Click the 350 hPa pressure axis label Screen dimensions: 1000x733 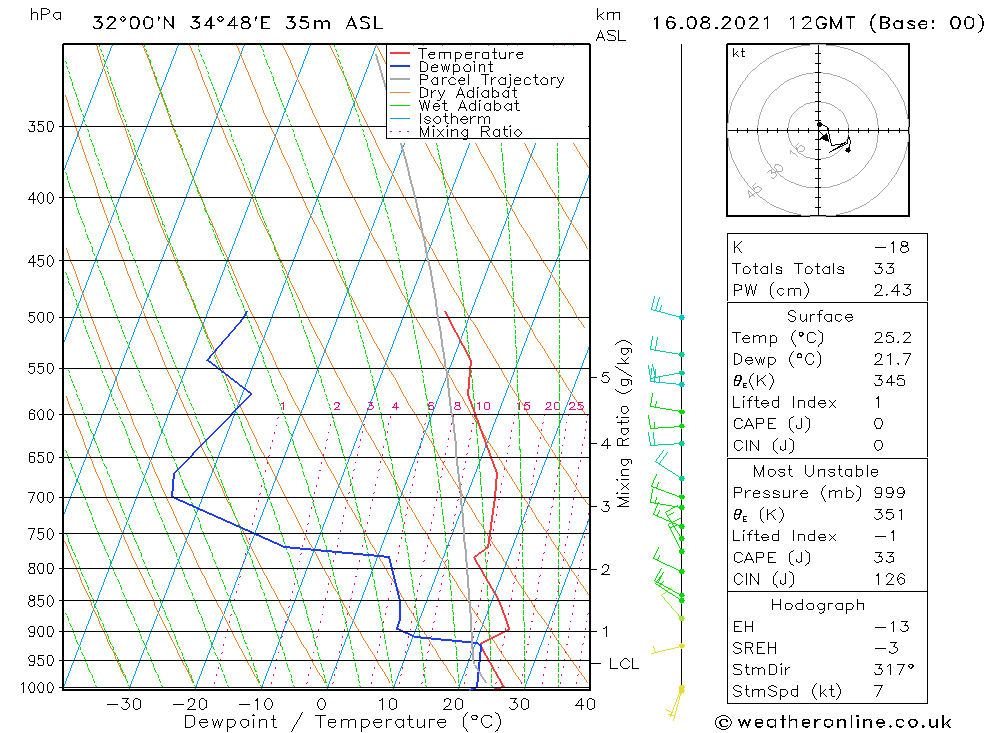[41, 127]
